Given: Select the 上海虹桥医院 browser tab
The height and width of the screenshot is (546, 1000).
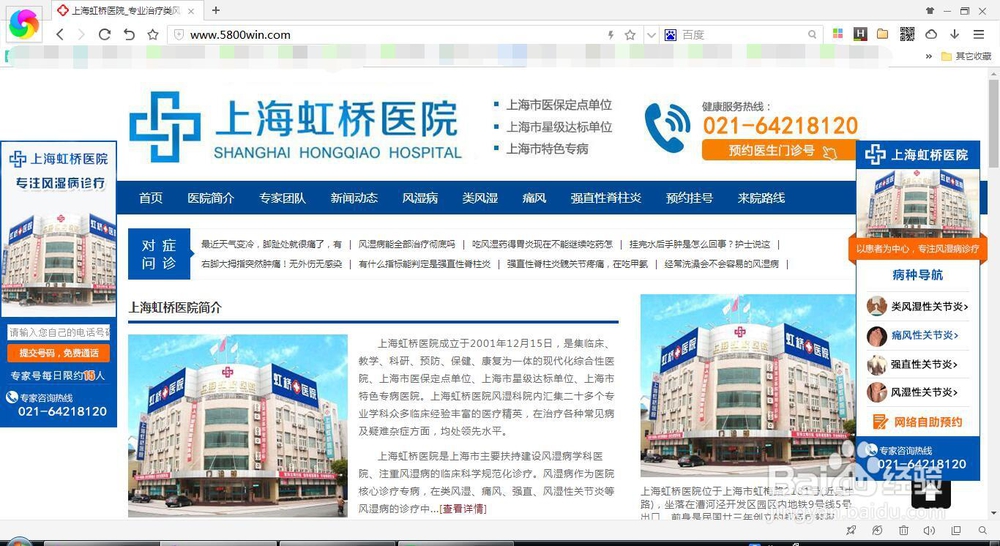Looking at the screenshot, I should pyautogui.click(x=126, y=11).
